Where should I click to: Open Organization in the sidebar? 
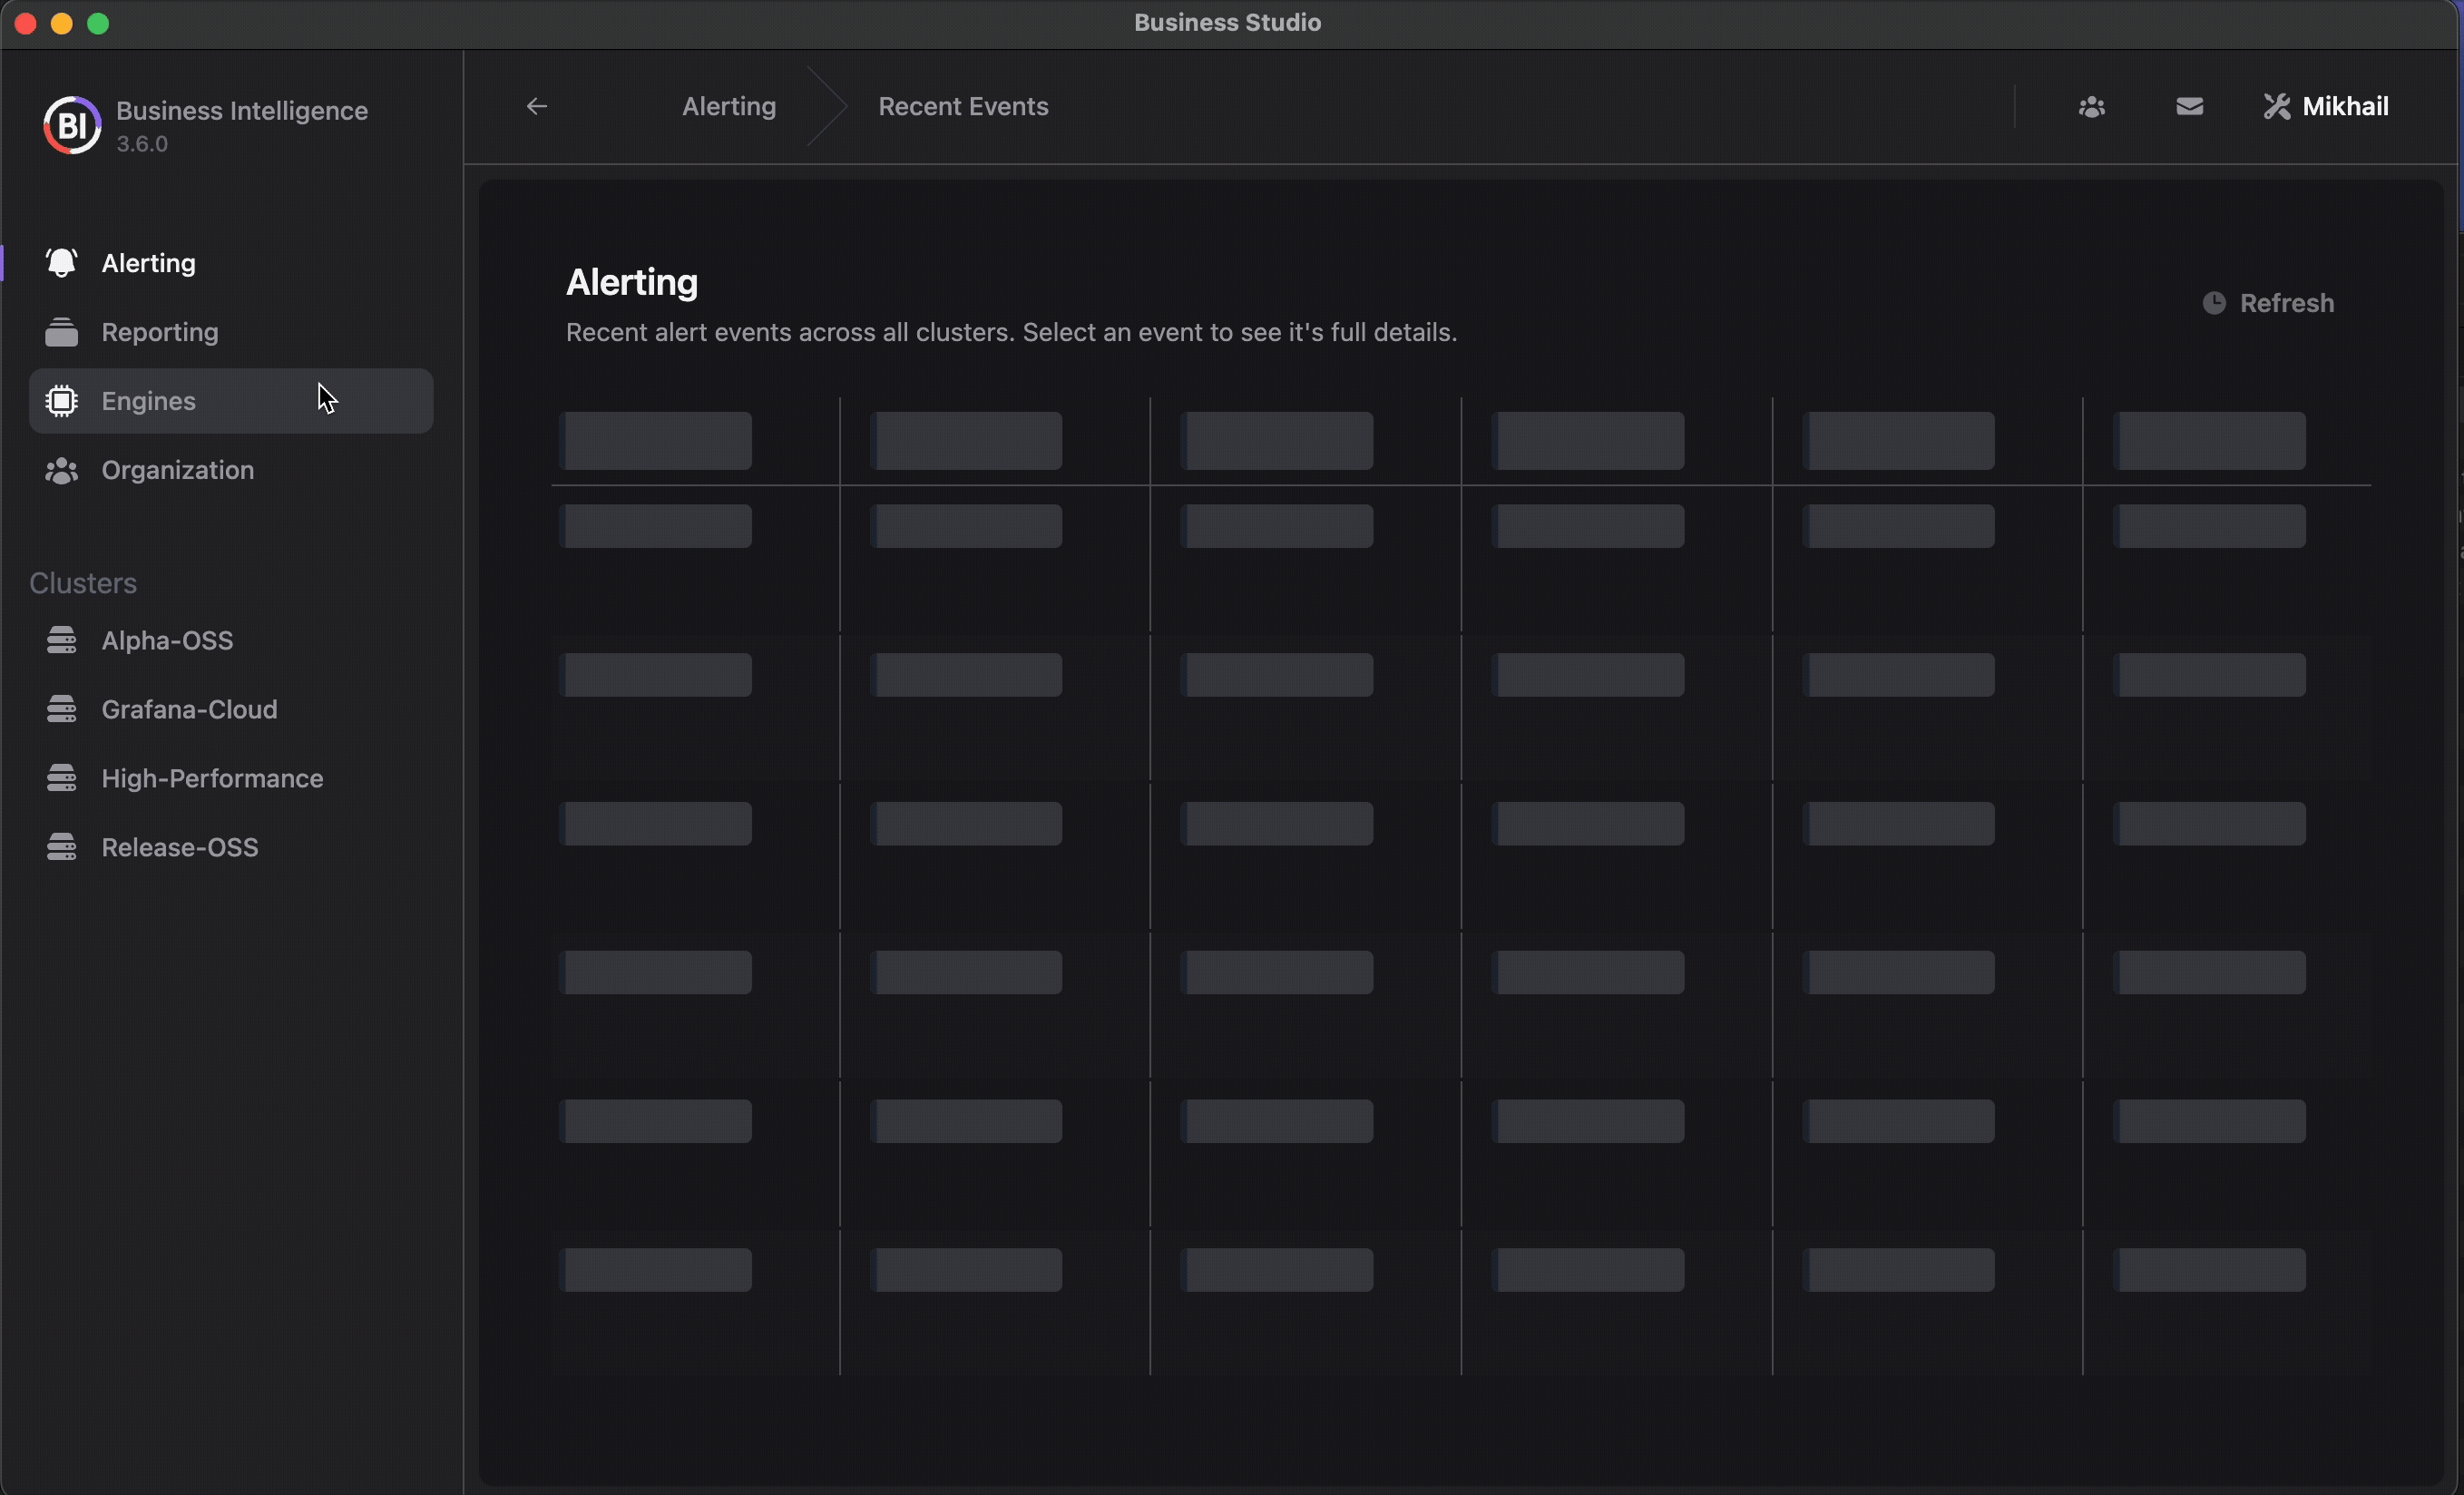click(231, 470)
